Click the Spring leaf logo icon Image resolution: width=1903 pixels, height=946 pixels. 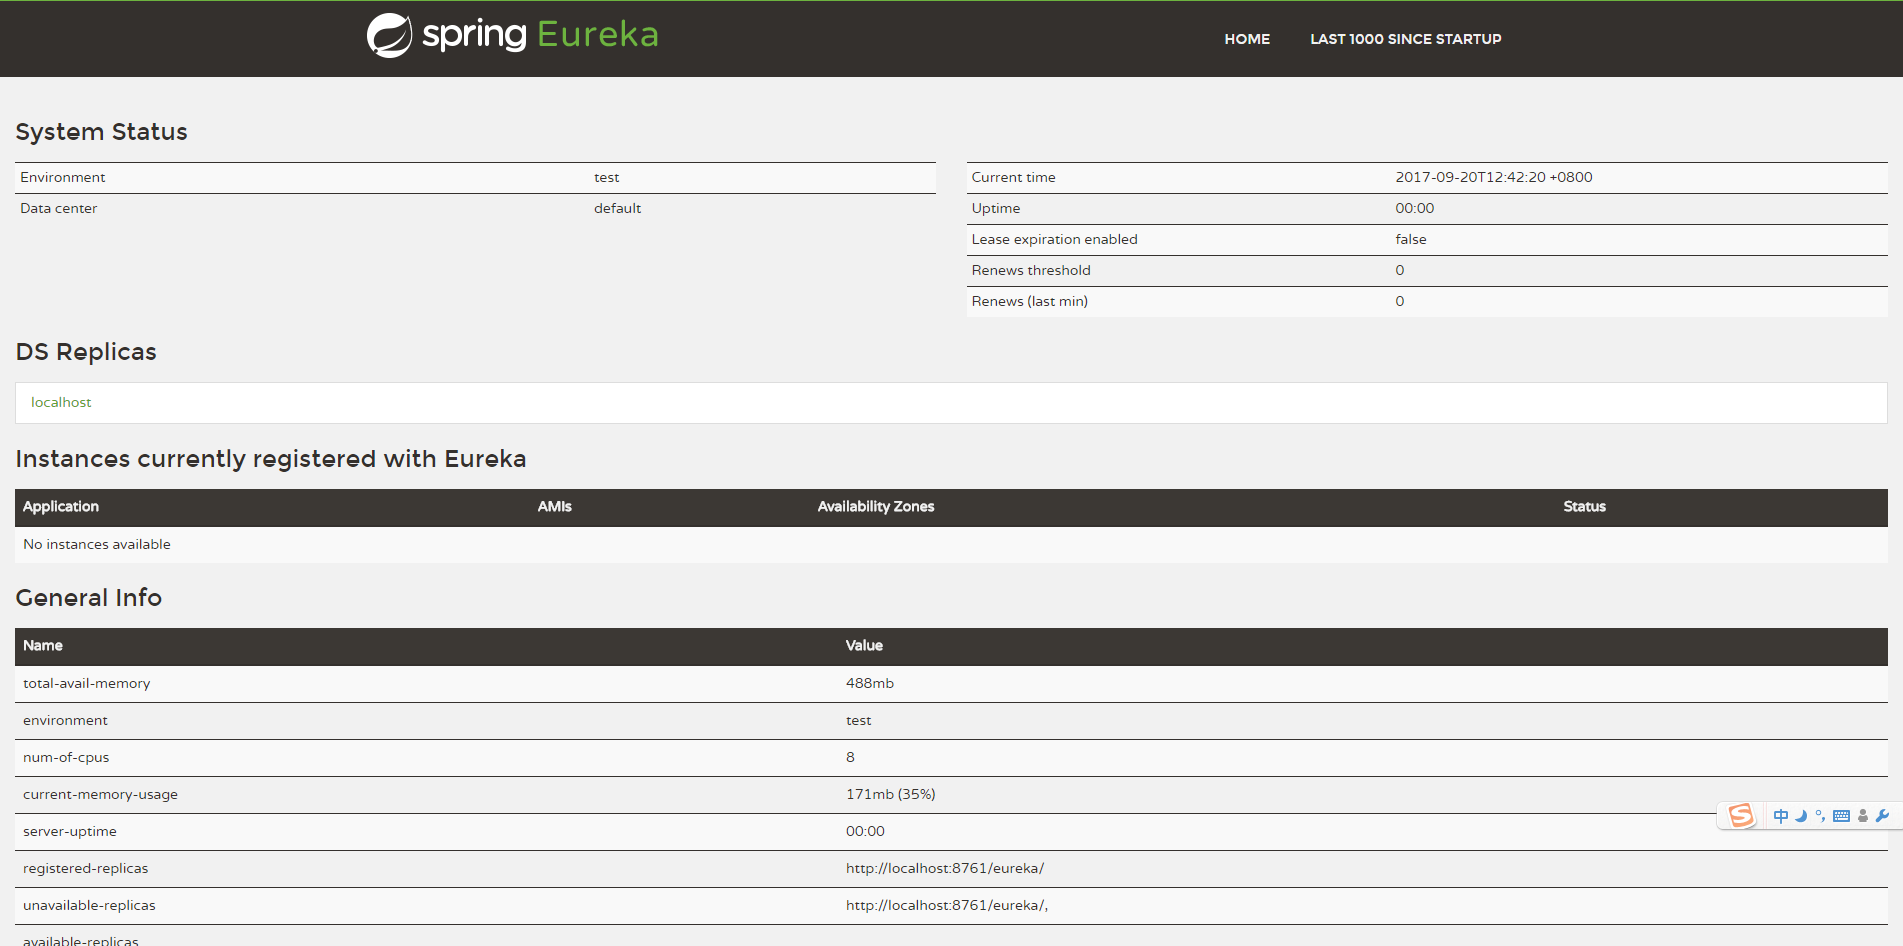tap(389, 36)
